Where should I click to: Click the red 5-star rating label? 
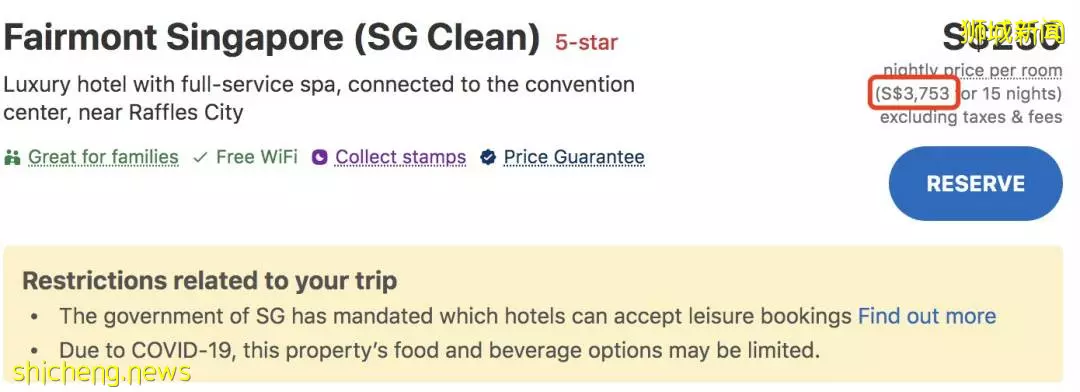click(x=586, y=43)
